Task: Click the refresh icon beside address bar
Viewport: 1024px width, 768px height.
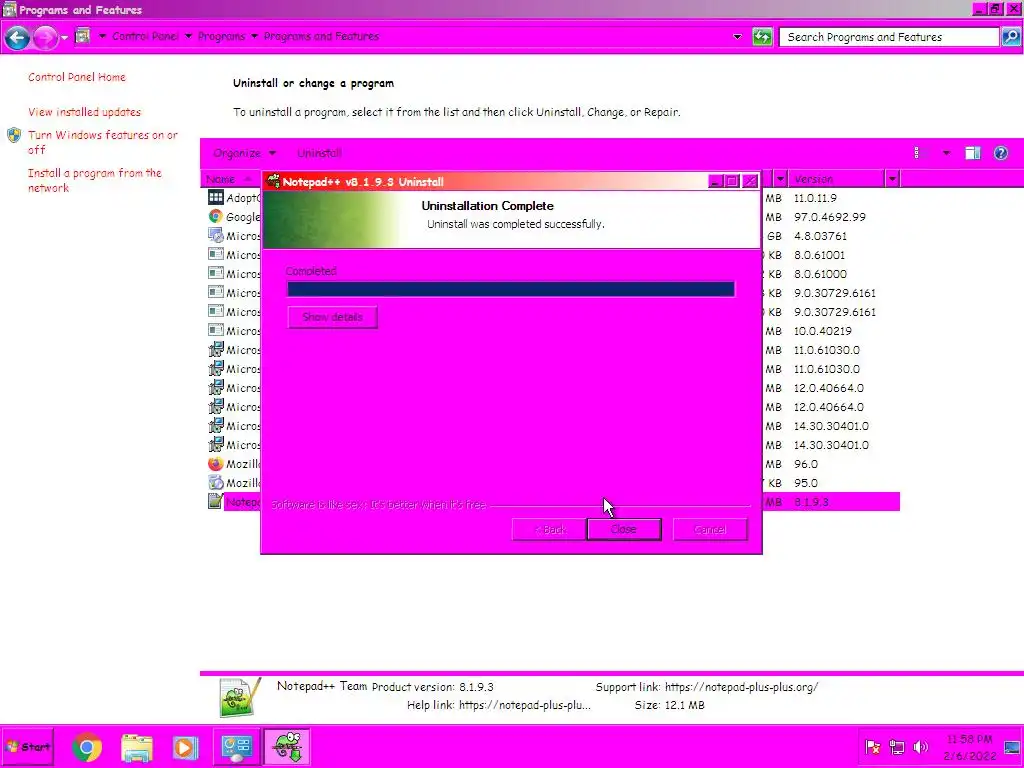Action: [761, 37]
